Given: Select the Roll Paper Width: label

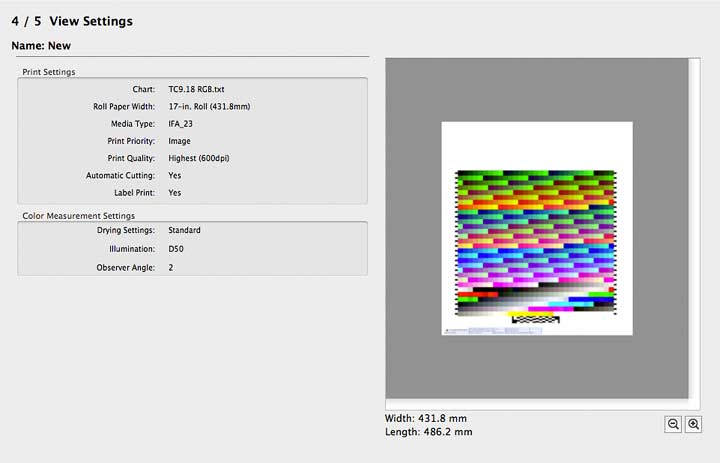Looking at the screenshot, I should click(x=124, y=107).
